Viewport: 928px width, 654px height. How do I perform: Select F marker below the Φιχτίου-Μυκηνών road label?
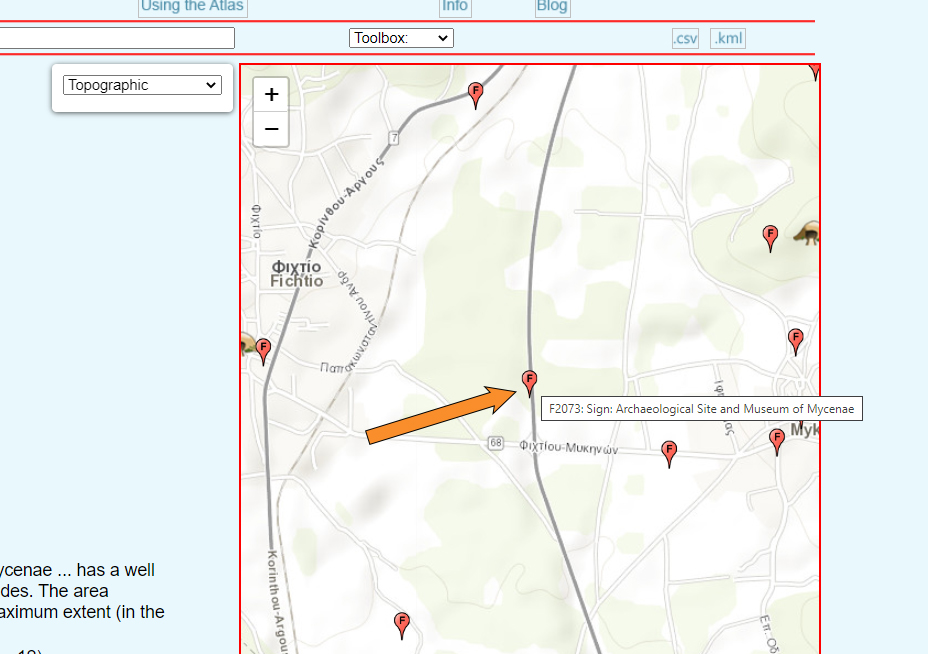(x=670, y=453)
